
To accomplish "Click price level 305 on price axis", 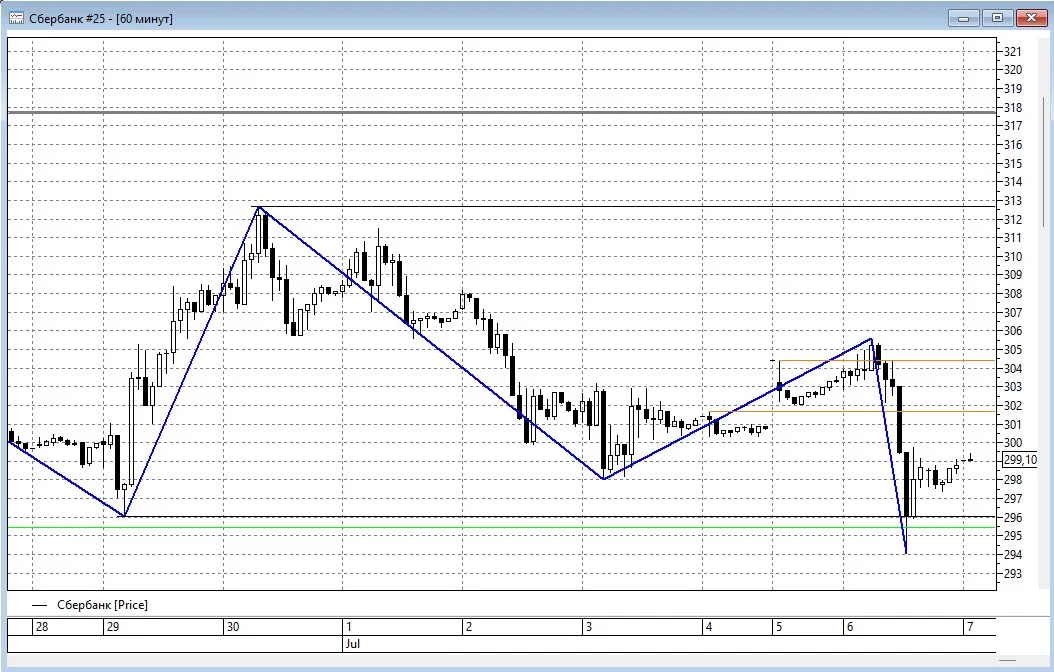I will coord(1012,350).
